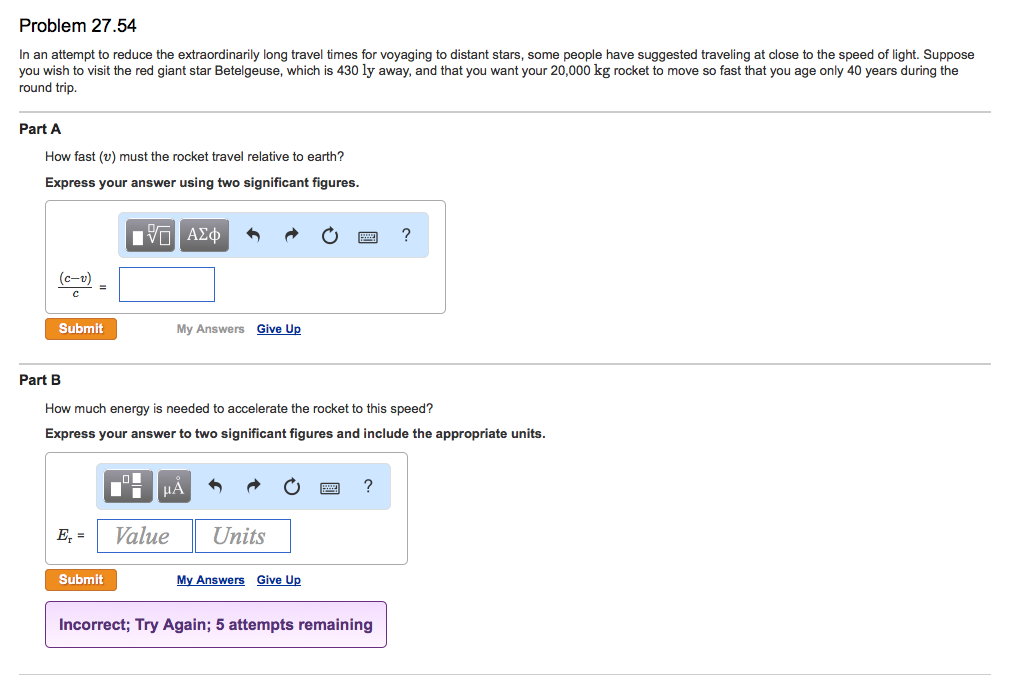Open units symbols (μÅ) in Part B
1014x675 pixels.
tap(174, 487)
